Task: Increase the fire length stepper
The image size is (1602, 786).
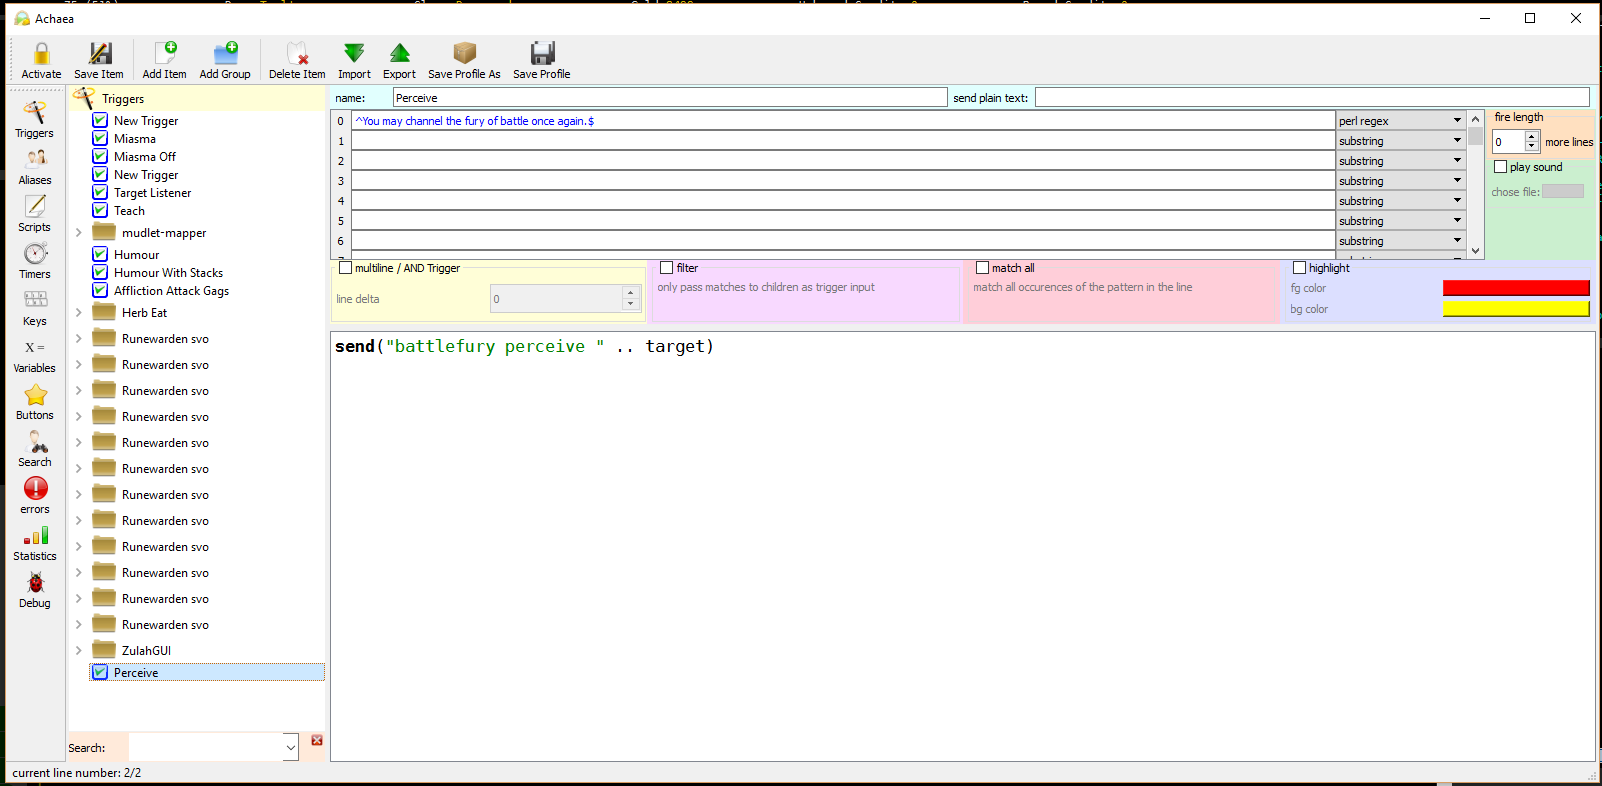Action: tap(1532, 137)
